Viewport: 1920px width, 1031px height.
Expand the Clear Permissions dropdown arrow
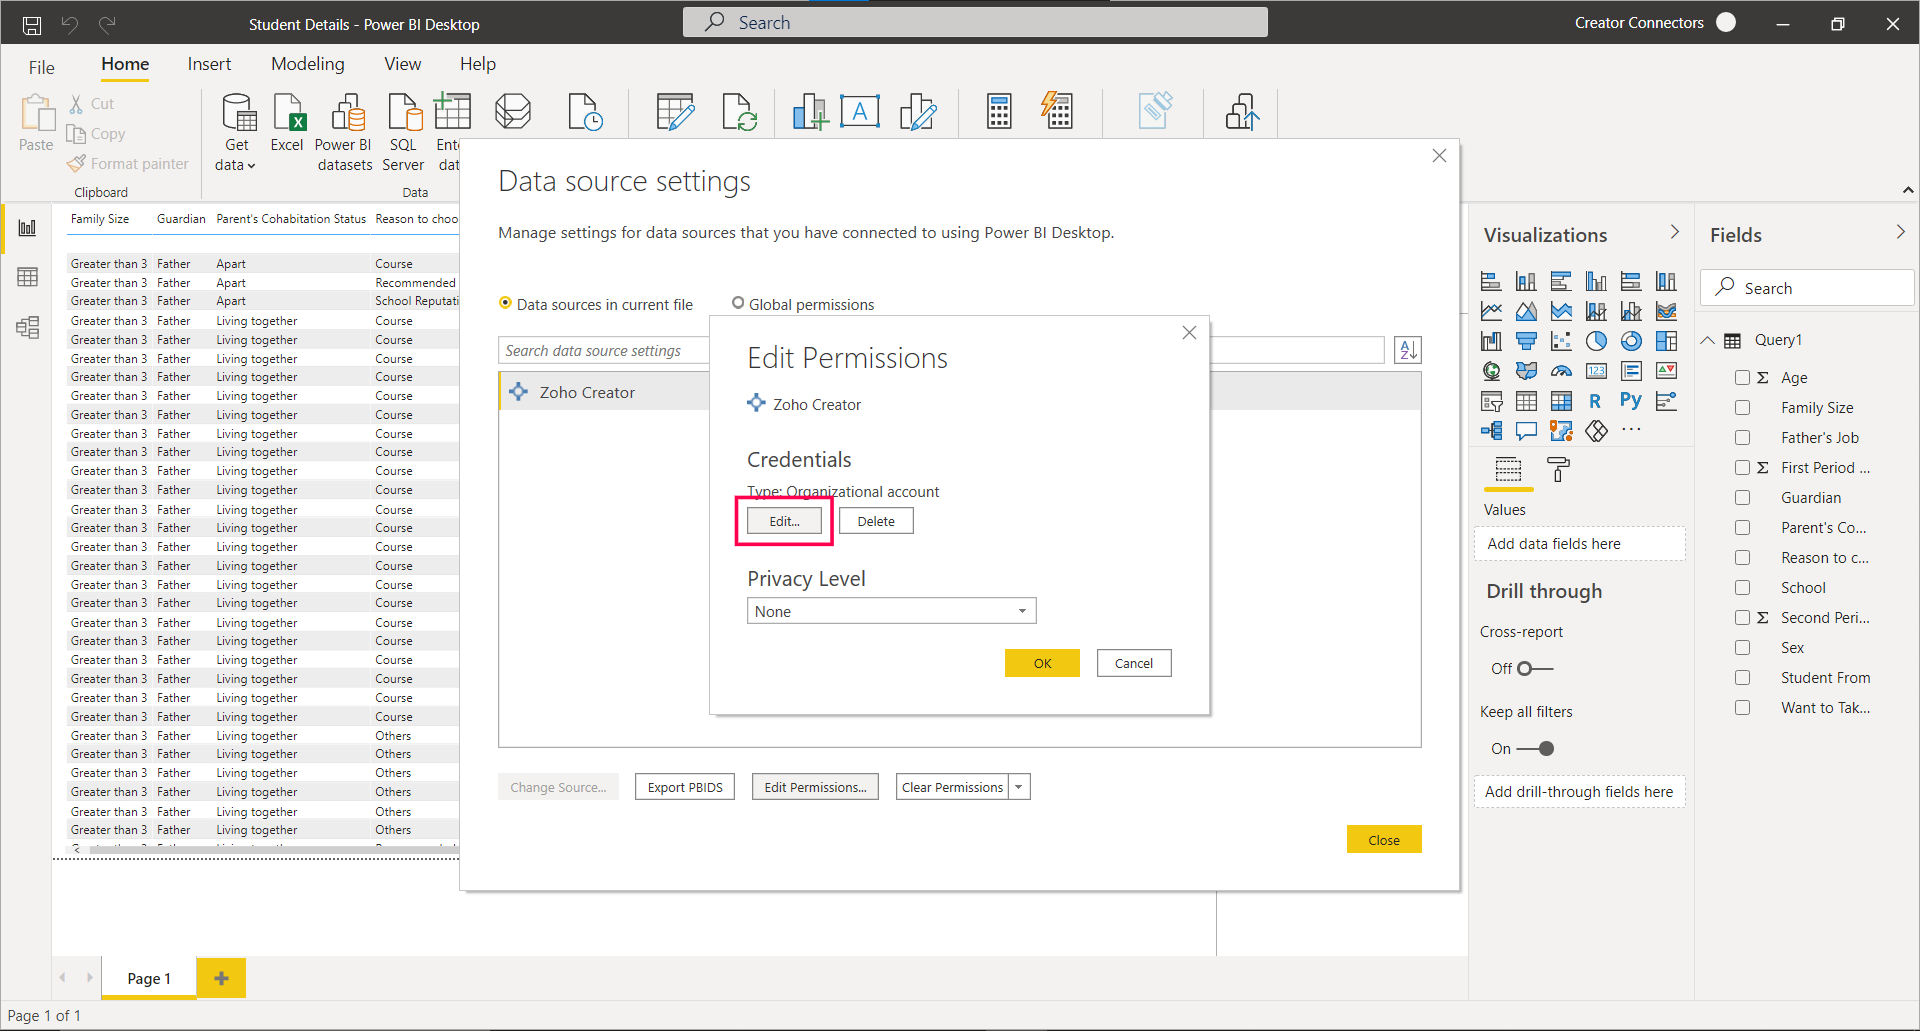[x=1019, y=787]
